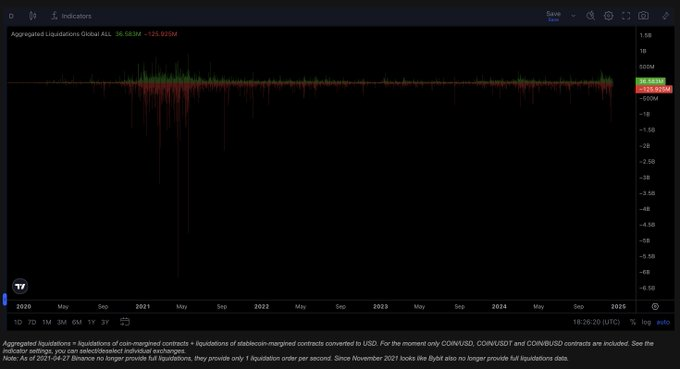The image size is (680, 369).
Task: Select the 7D range
Action: 32,322
